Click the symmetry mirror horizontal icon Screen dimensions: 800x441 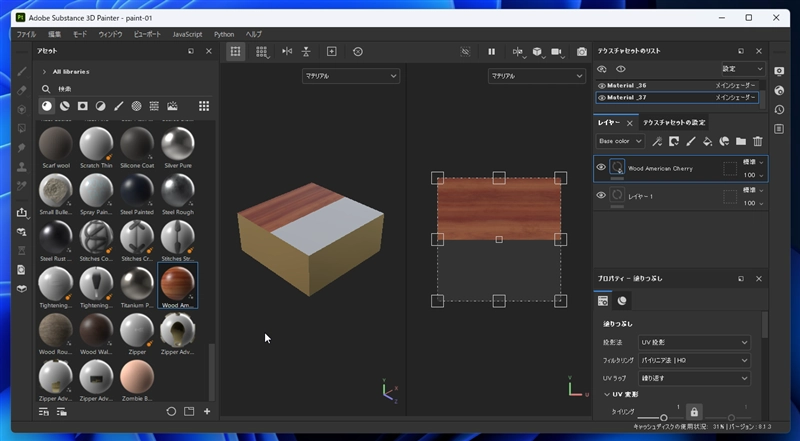pyautogui.click(x=287, y=52)
